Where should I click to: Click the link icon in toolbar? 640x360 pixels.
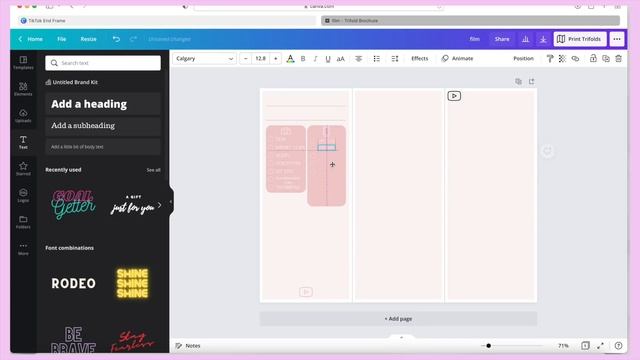575,59
